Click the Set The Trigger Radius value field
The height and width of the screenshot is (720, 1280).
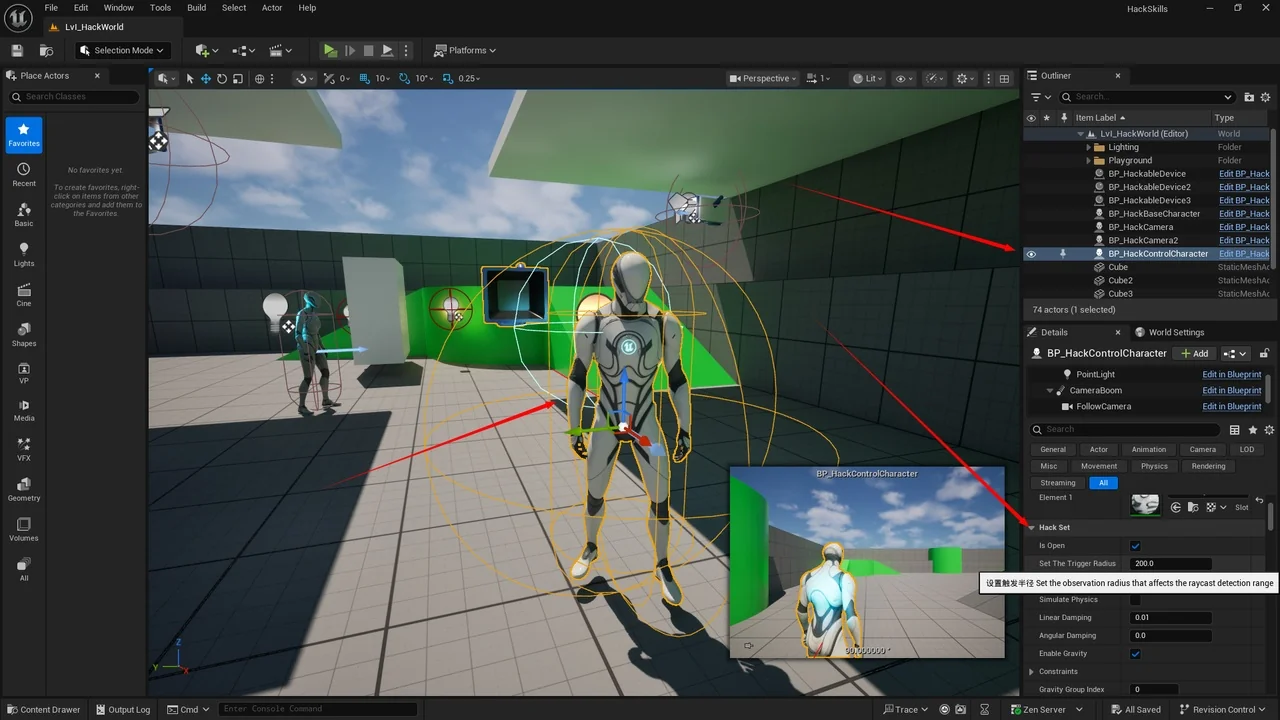pos(1170,564)
